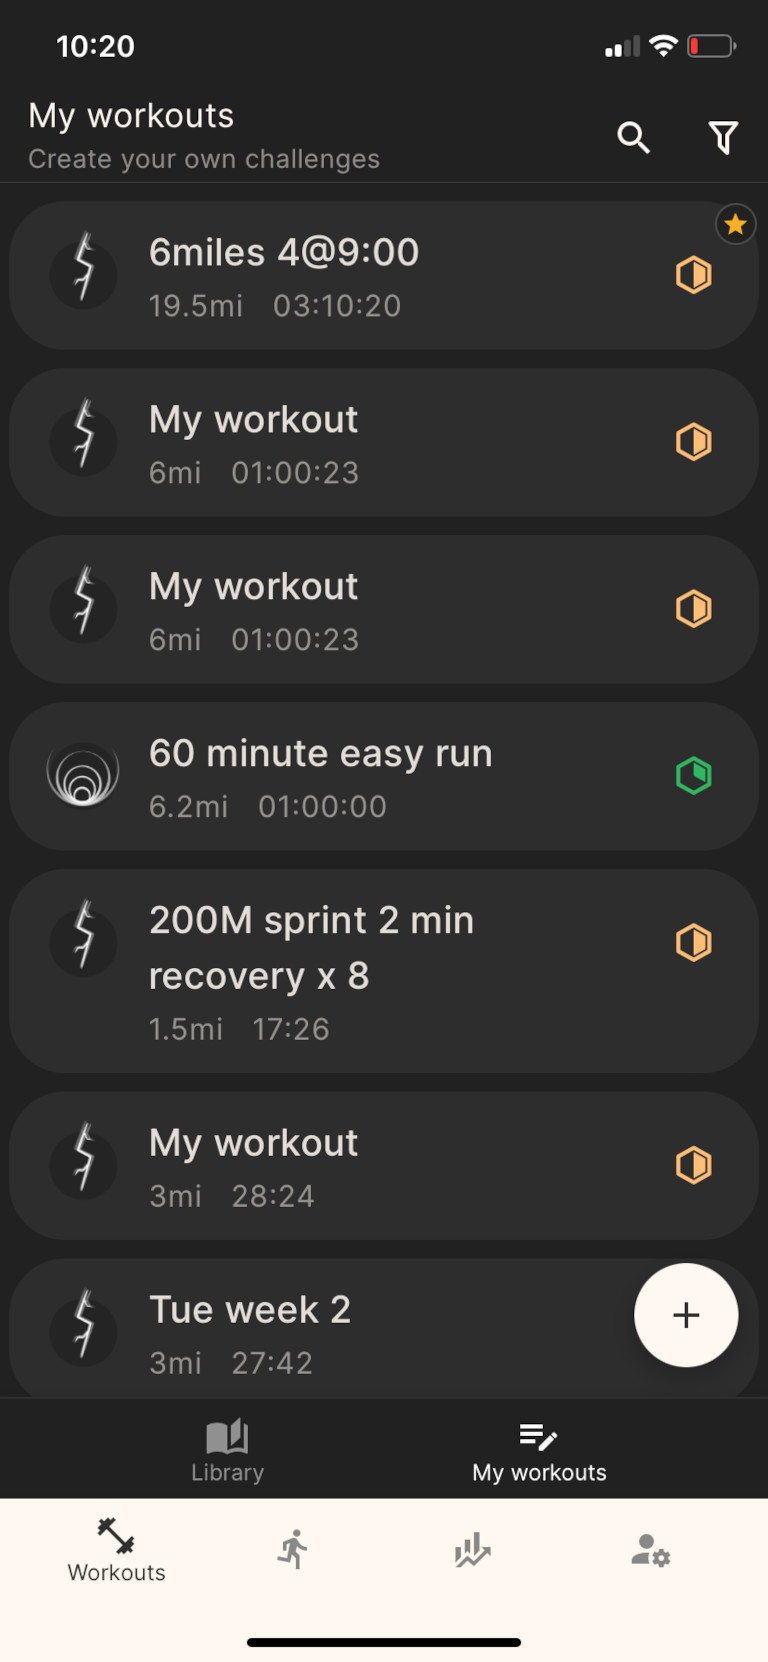Viewport: 768px width, 1662px height.
Task: Select the My workouts tab
Action: click(539, 1450)
